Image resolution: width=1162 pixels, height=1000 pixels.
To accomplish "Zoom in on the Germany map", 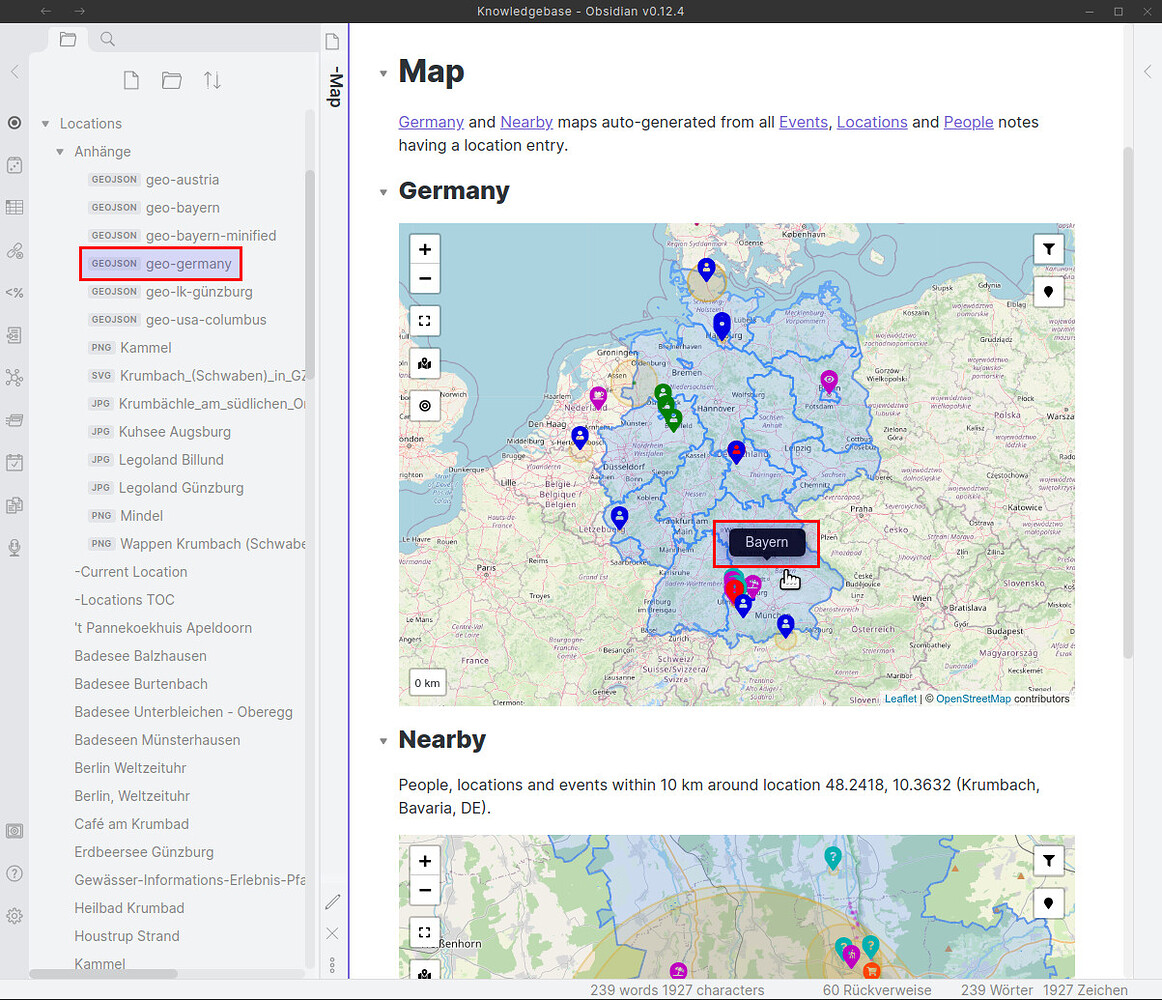I will [424, 248].
